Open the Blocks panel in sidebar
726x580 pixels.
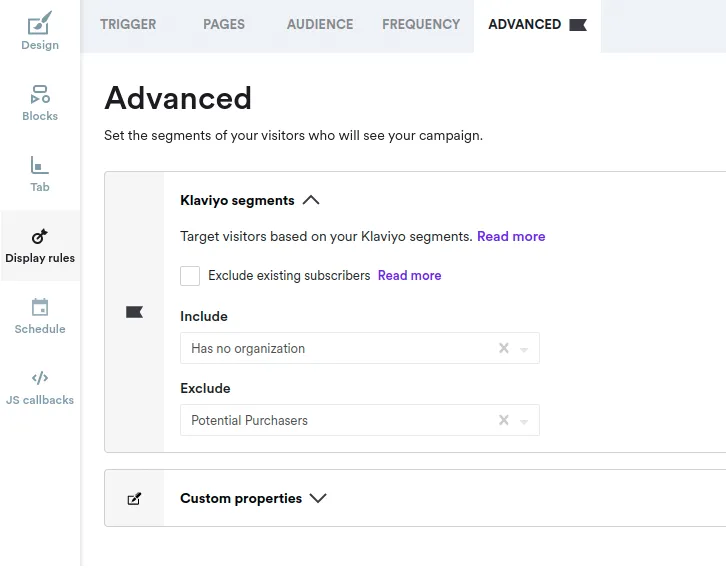[x=40, y=103]
